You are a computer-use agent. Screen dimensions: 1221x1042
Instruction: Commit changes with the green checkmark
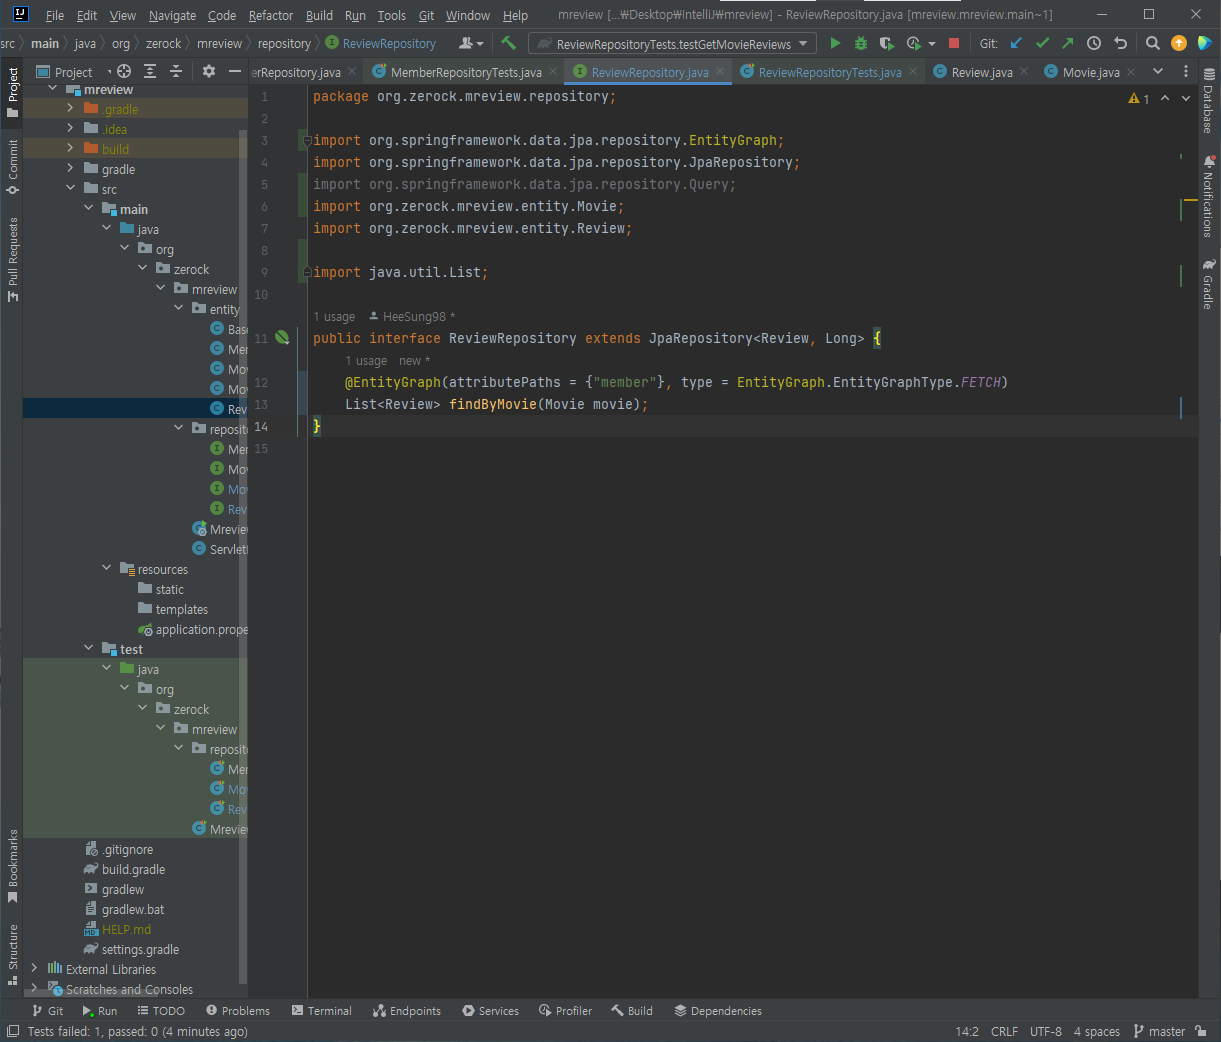coord(1042,43)
